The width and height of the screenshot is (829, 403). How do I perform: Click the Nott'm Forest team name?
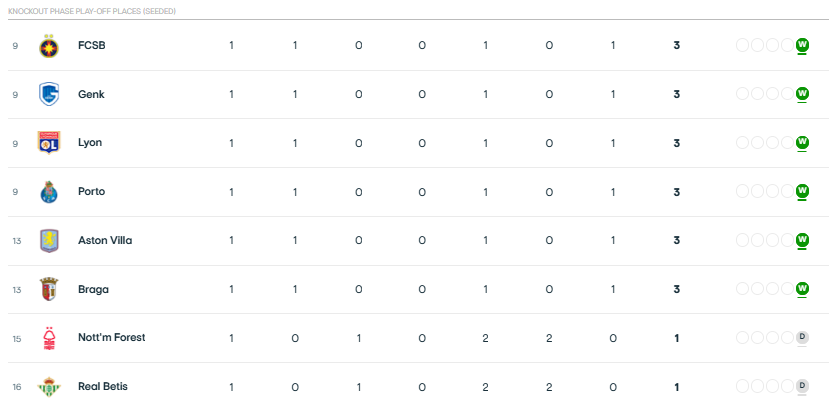click(x=112, y=337)
